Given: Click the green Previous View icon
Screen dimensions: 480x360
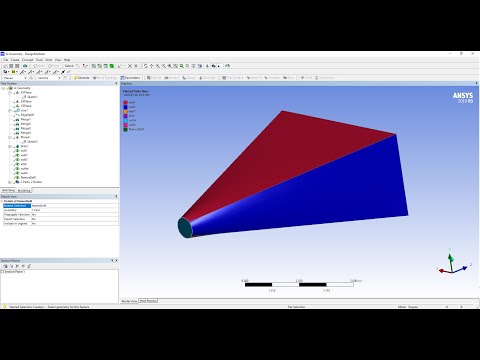Looking at the screenshot, I should click(x=182, y=66).
